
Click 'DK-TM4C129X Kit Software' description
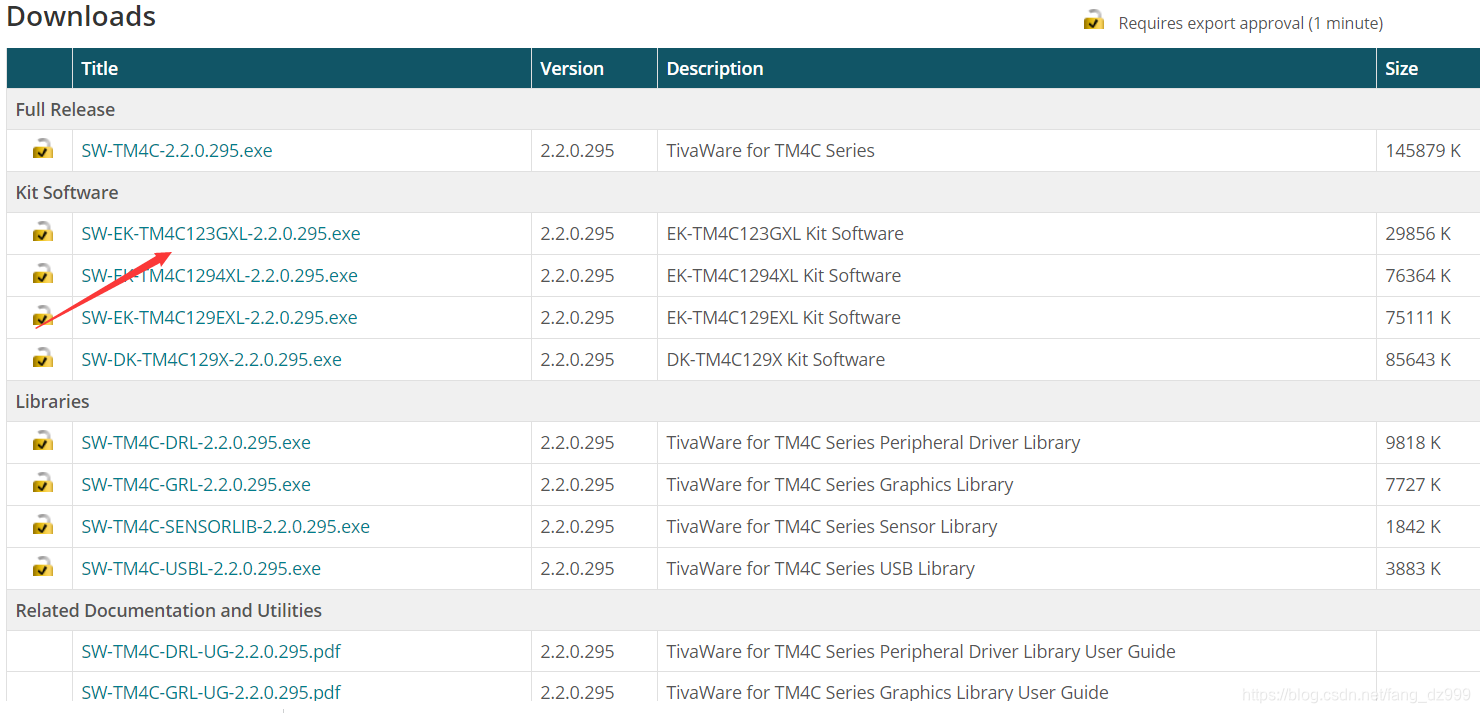(776, 360)
